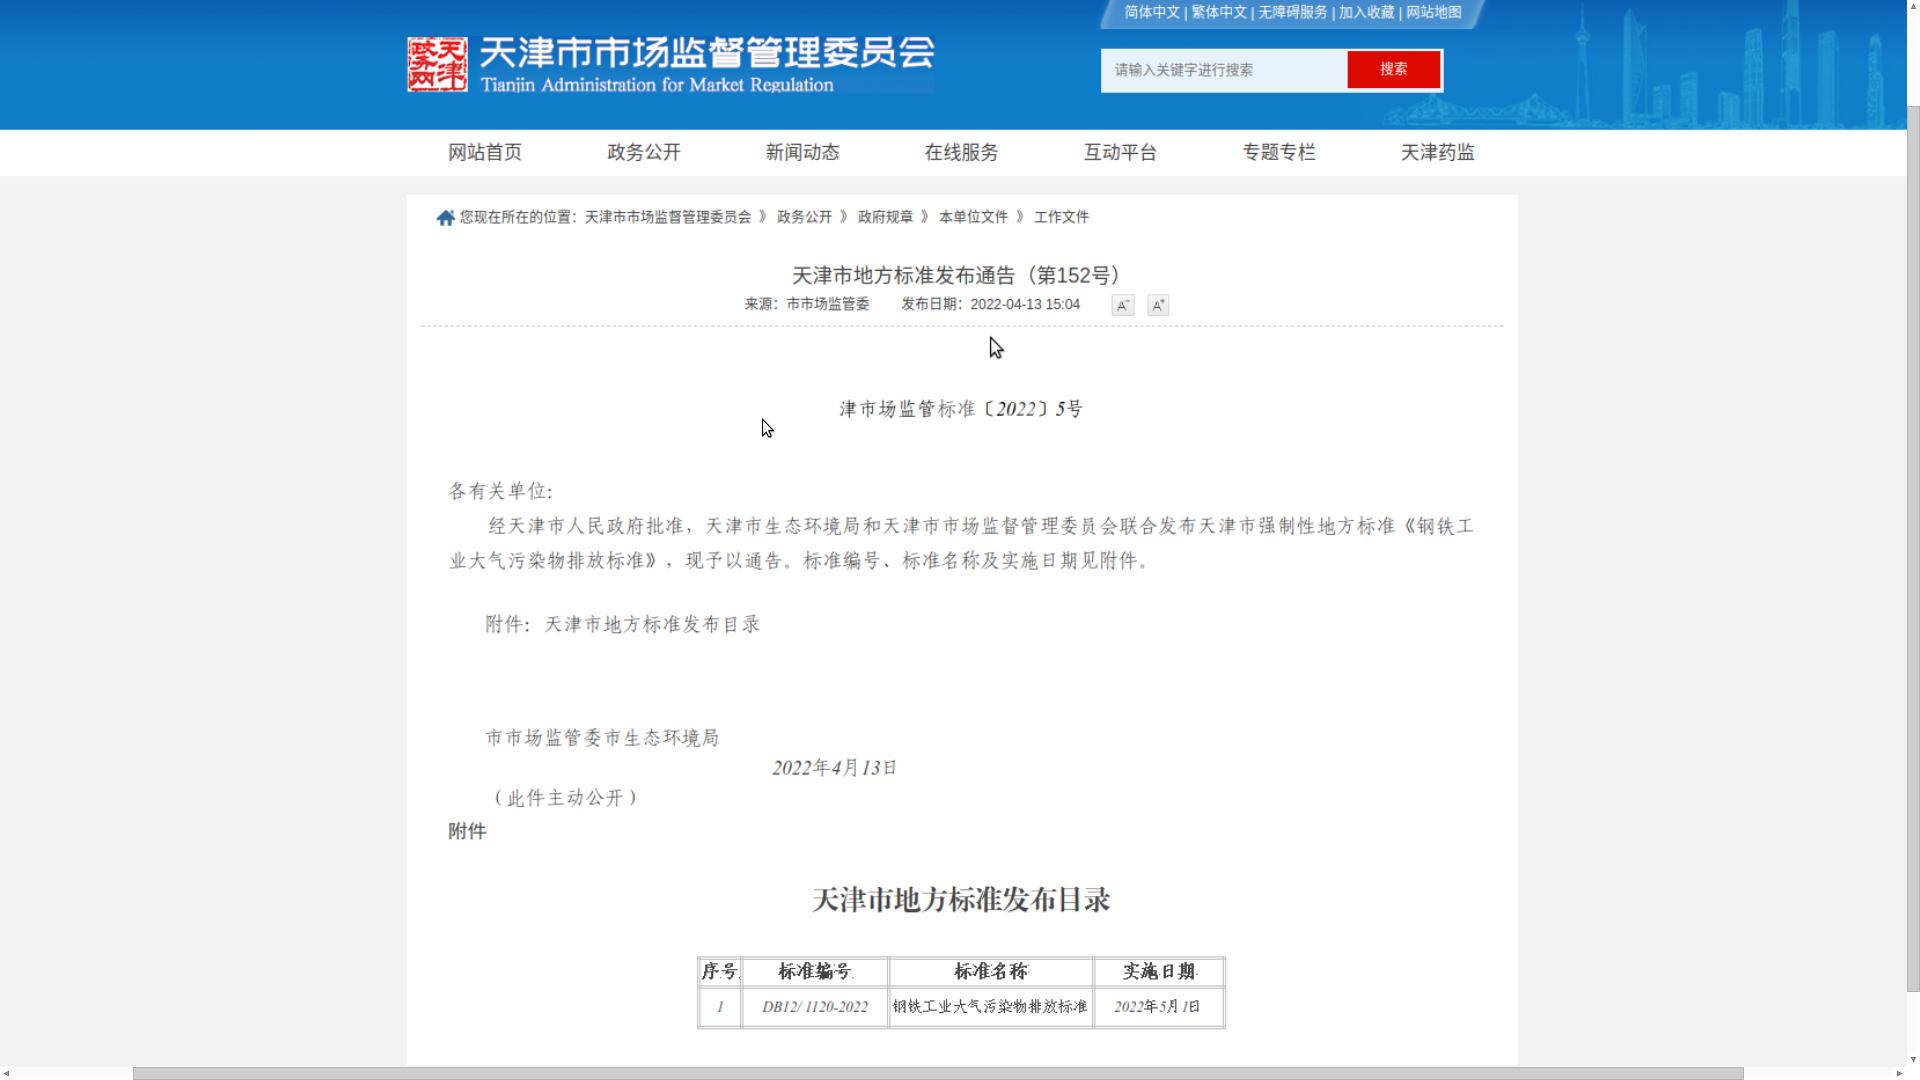Switch to 繁体中文 language link
Image resolution: width=1920 pixels, height=1080 pixels.
coord(1218,13)
